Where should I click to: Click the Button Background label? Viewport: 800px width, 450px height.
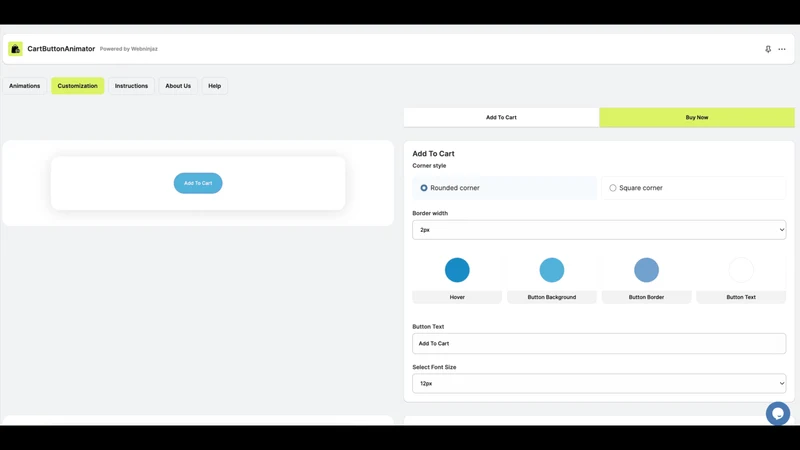tap(552, 297)
